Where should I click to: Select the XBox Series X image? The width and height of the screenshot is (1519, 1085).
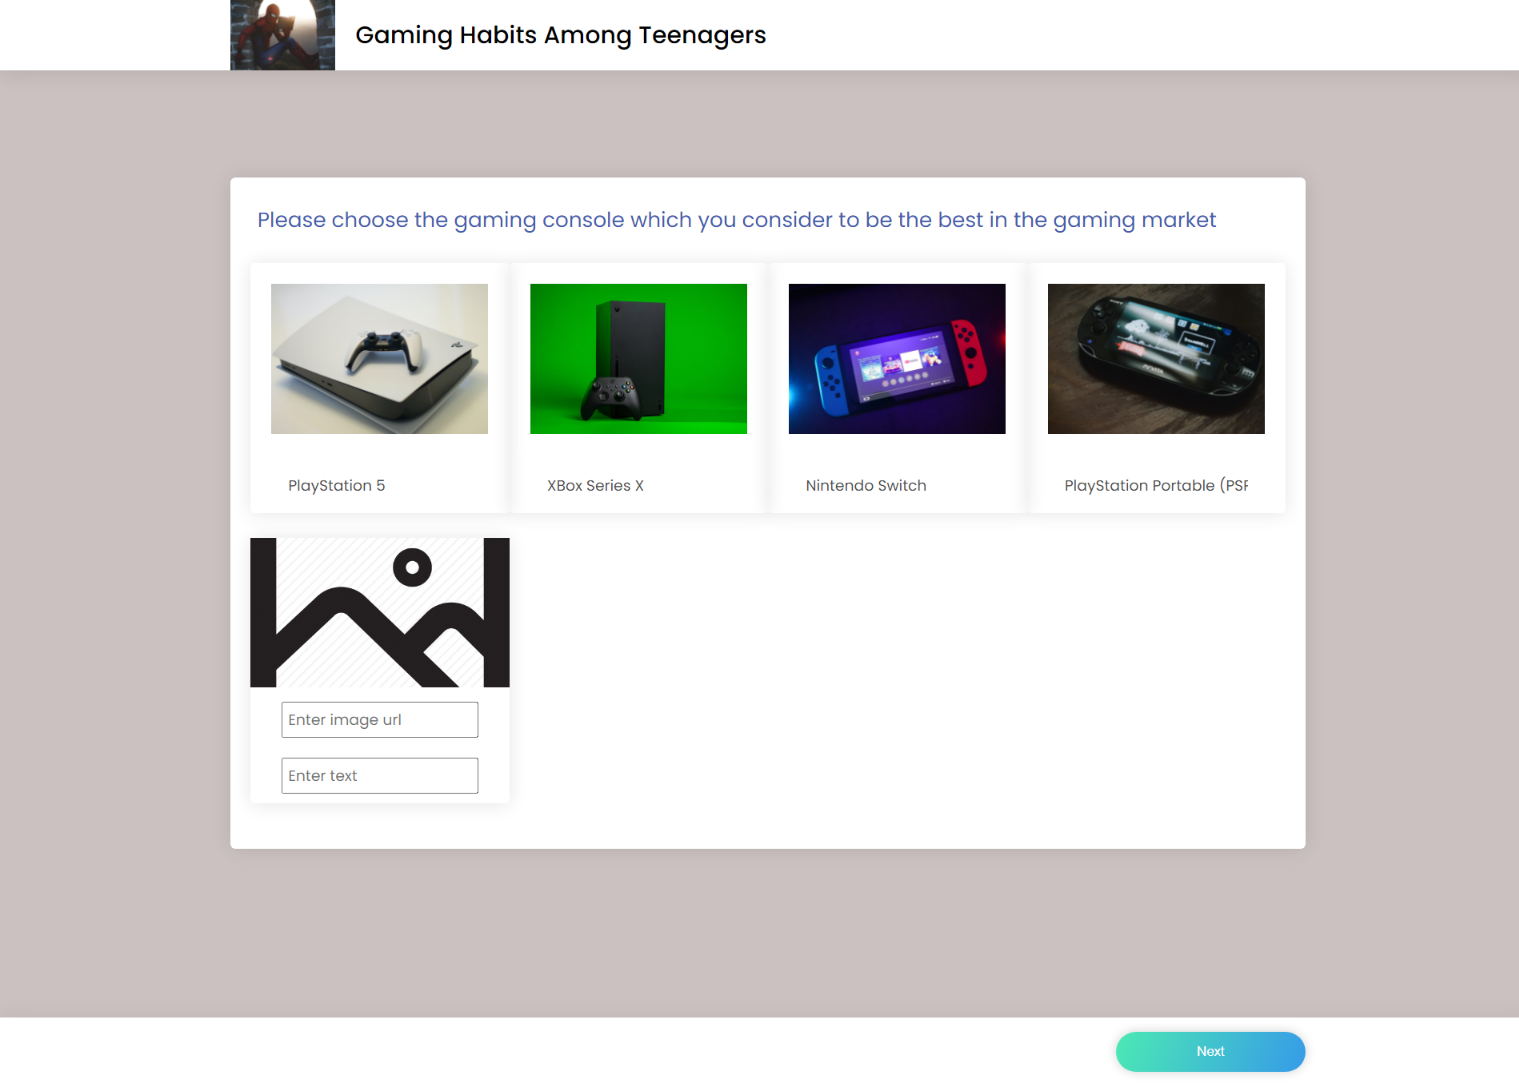coord(638,359)
